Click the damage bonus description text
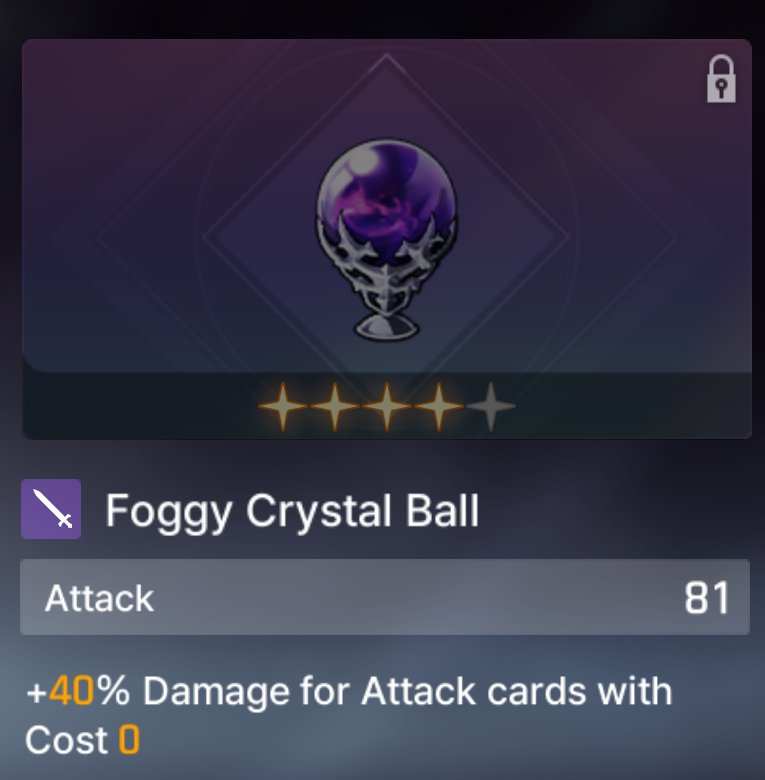This screenshot has width=765, height=780. (x=348, y=715)
